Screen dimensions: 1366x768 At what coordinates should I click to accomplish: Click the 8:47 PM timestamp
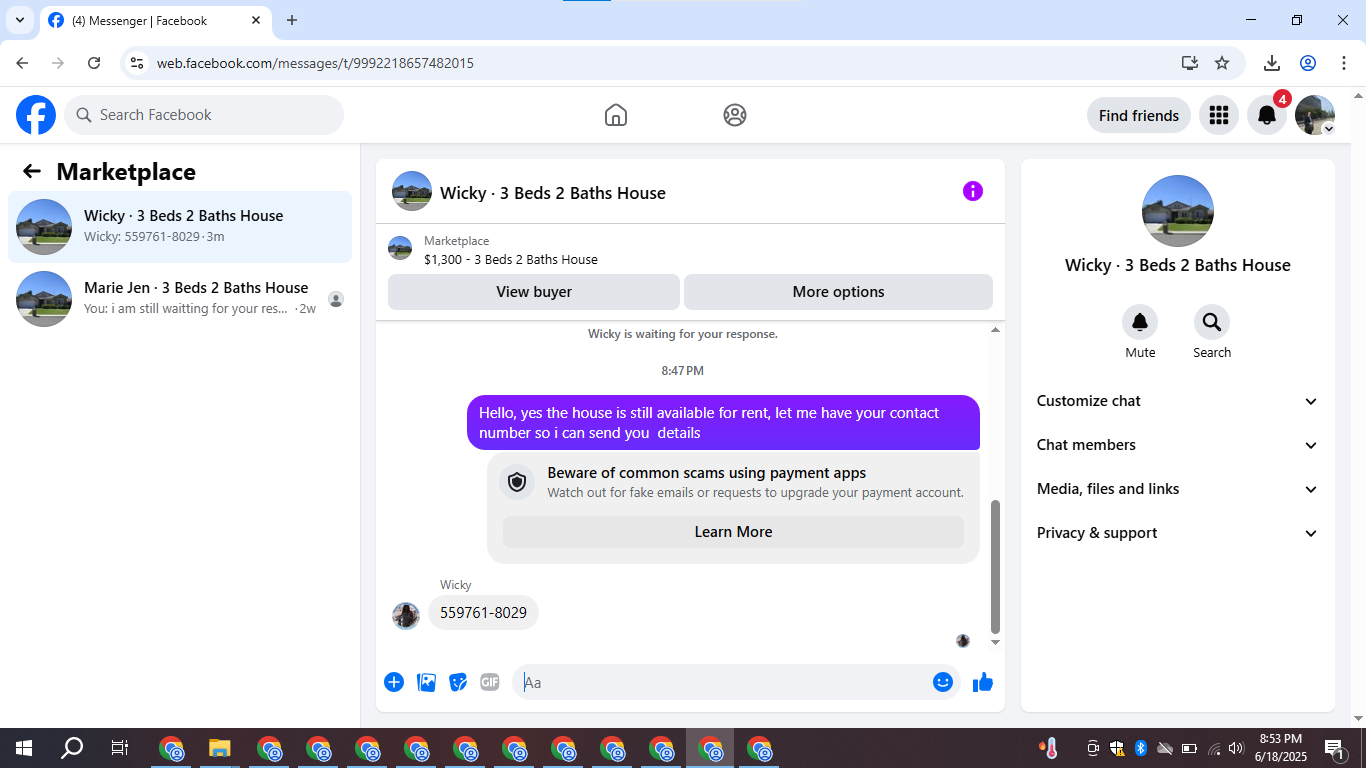pyautogui.click(x=683, y=371)
